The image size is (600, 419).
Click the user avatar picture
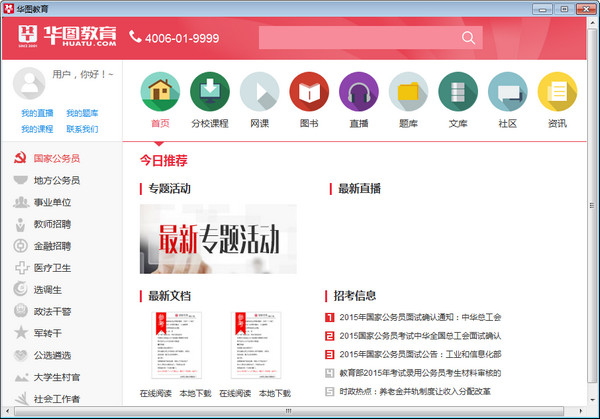(x=32, y=82)
